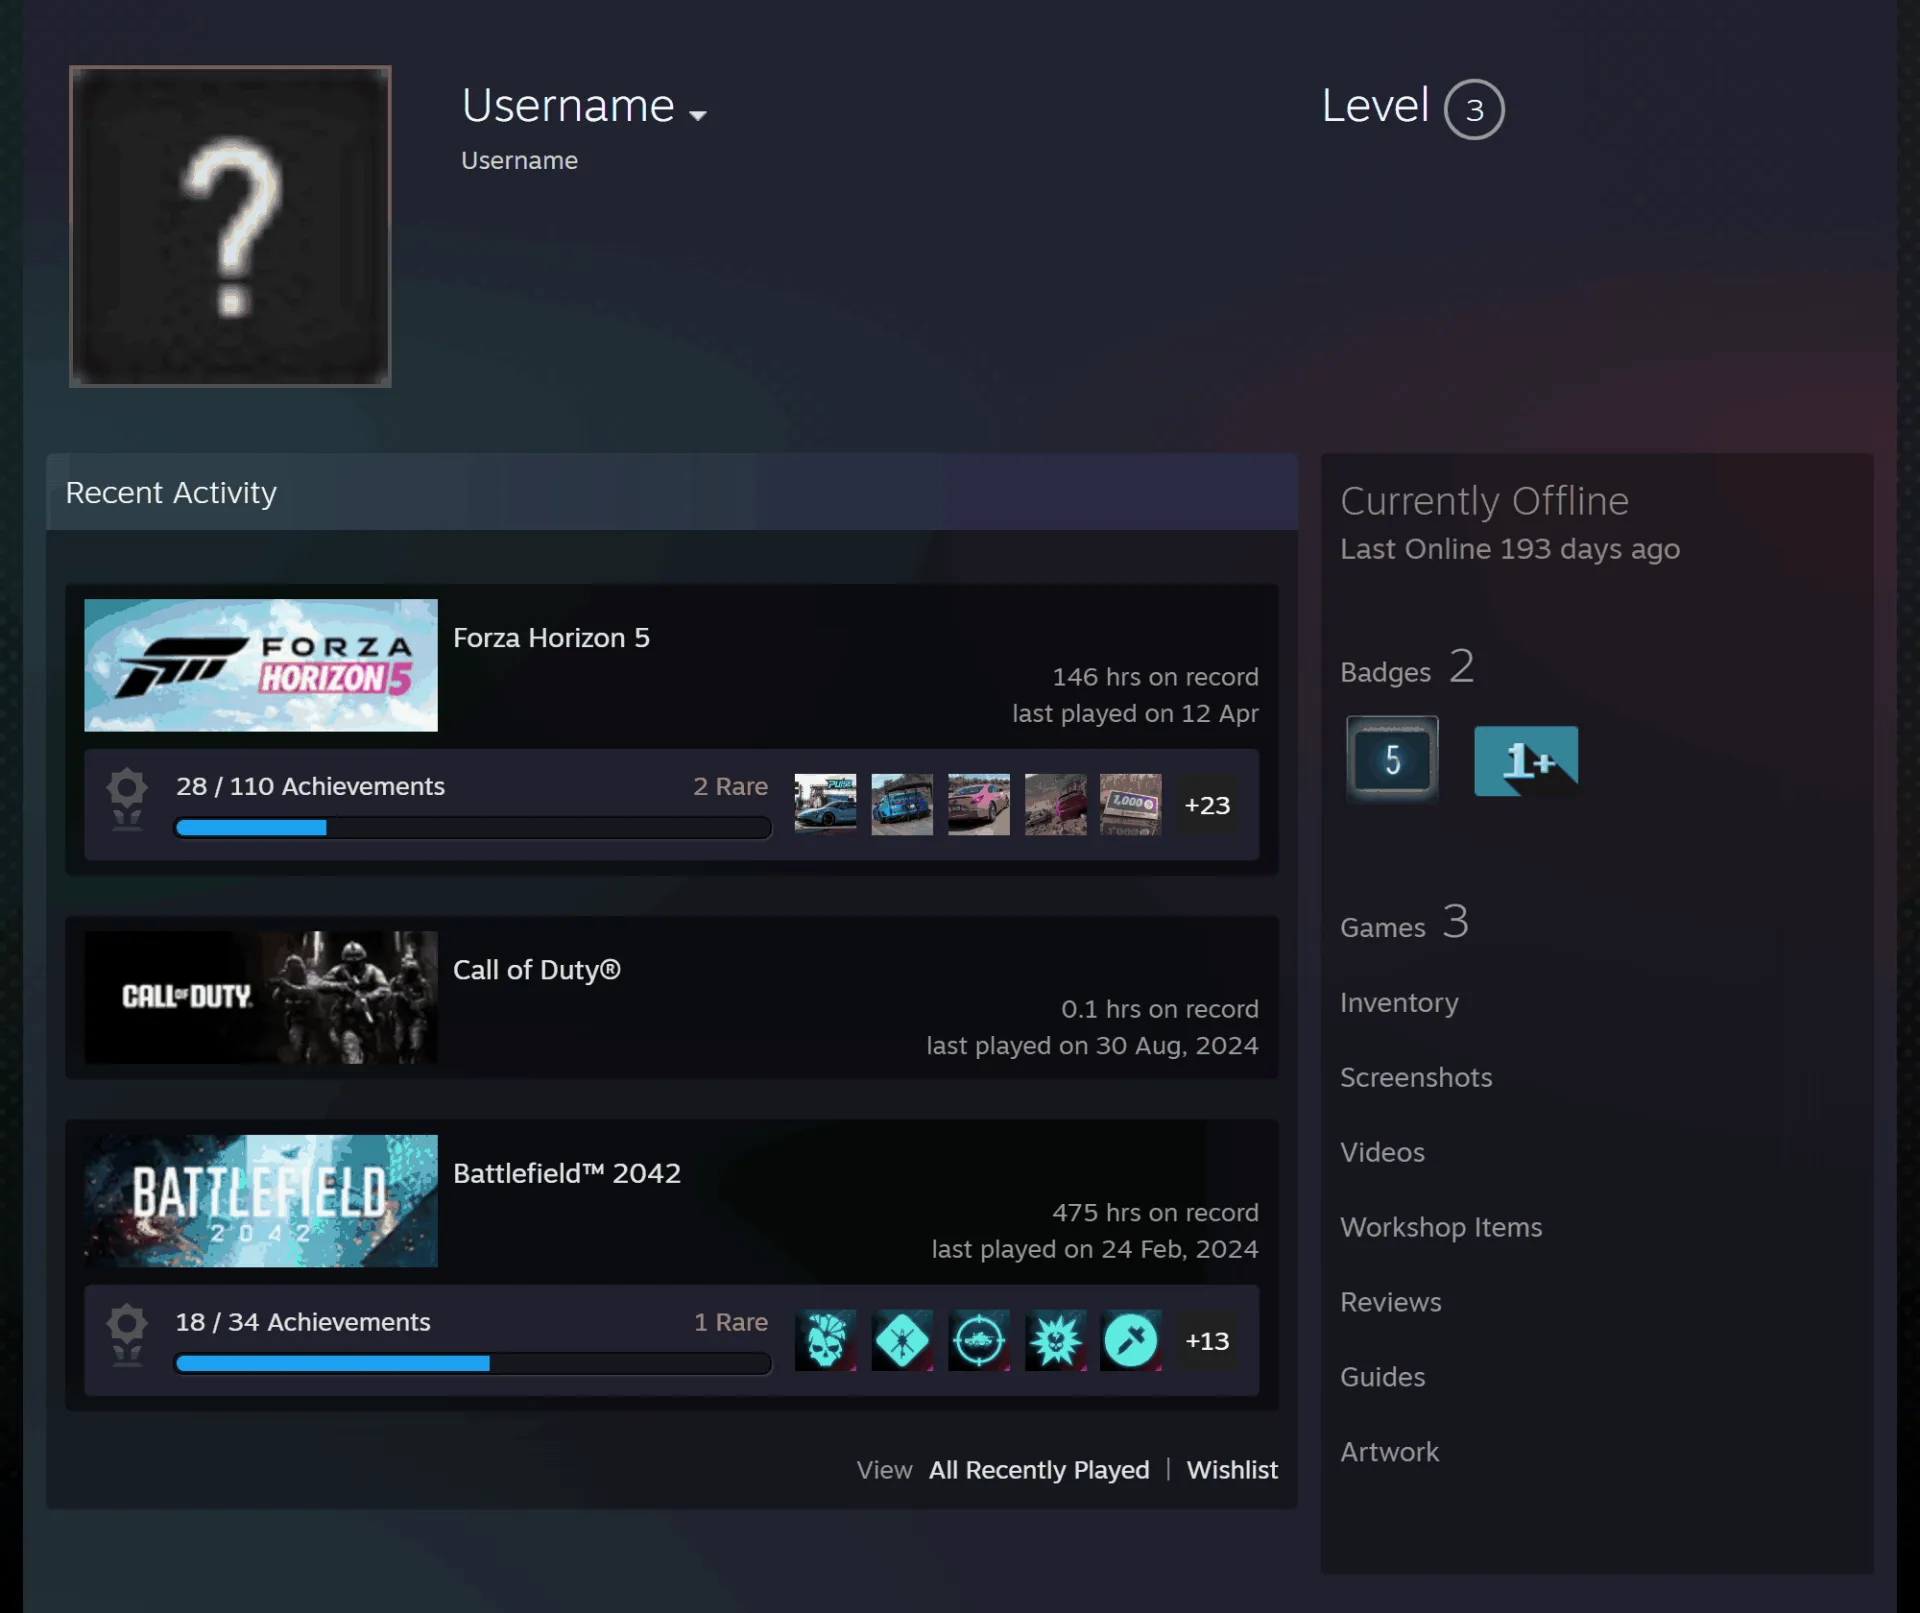Click the Forza 28 / 110 achievement progress bar

click(473, 828)
